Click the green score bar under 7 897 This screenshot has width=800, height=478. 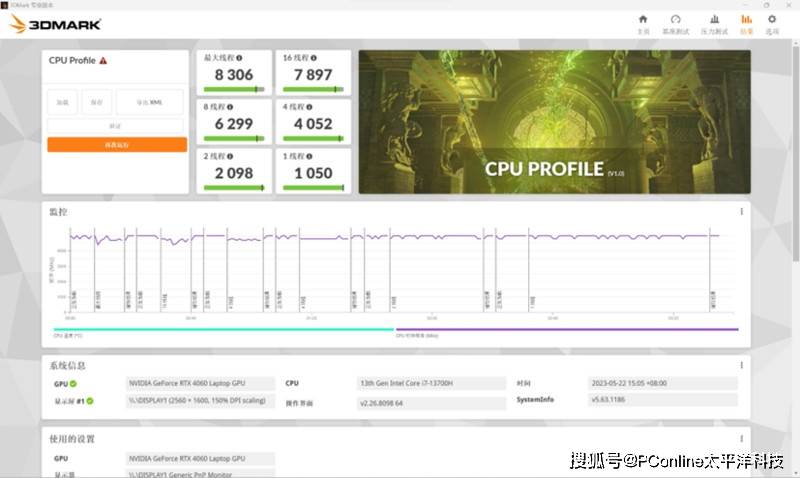point(313,89)
